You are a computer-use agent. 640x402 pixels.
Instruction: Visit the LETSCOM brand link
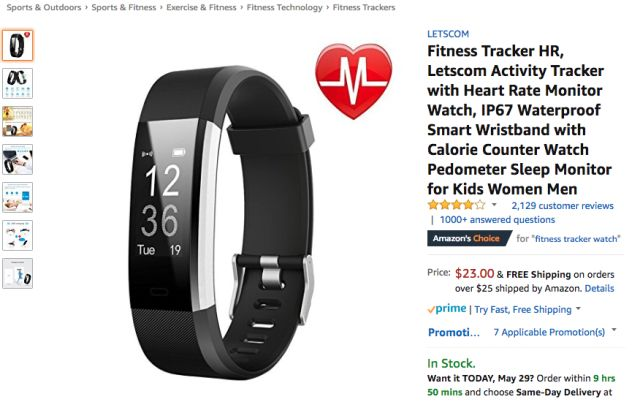click(x=448, y=34)
